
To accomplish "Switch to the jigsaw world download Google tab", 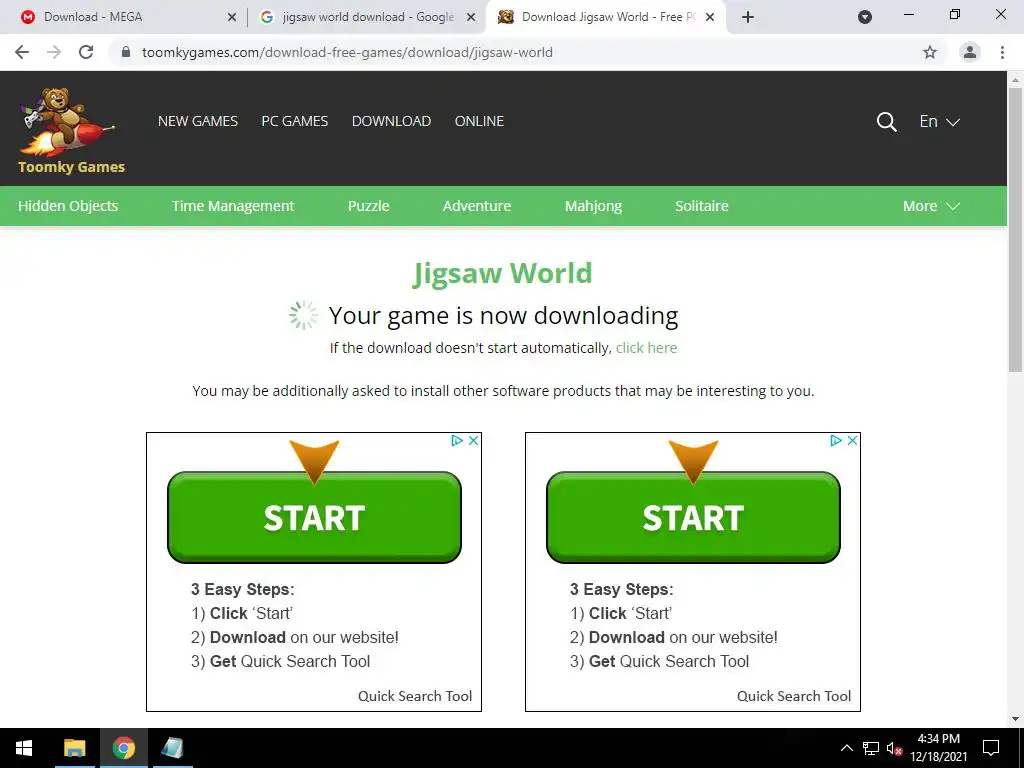I will 368,17.
